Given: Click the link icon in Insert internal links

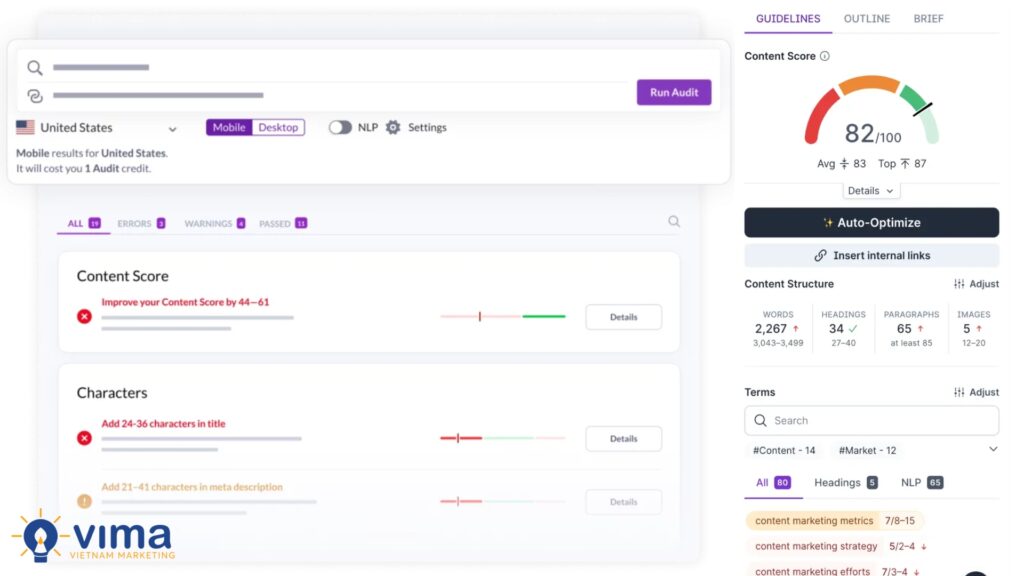Looking at the screenshot, I should click(x=820, y=255).
